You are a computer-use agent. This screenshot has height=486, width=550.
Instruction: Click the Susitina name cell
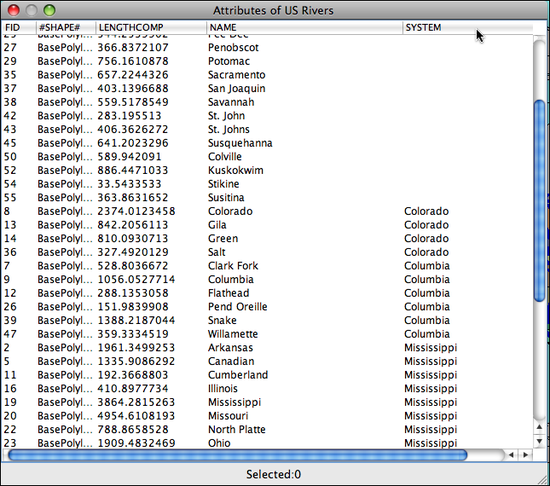[x=226, y=198]
